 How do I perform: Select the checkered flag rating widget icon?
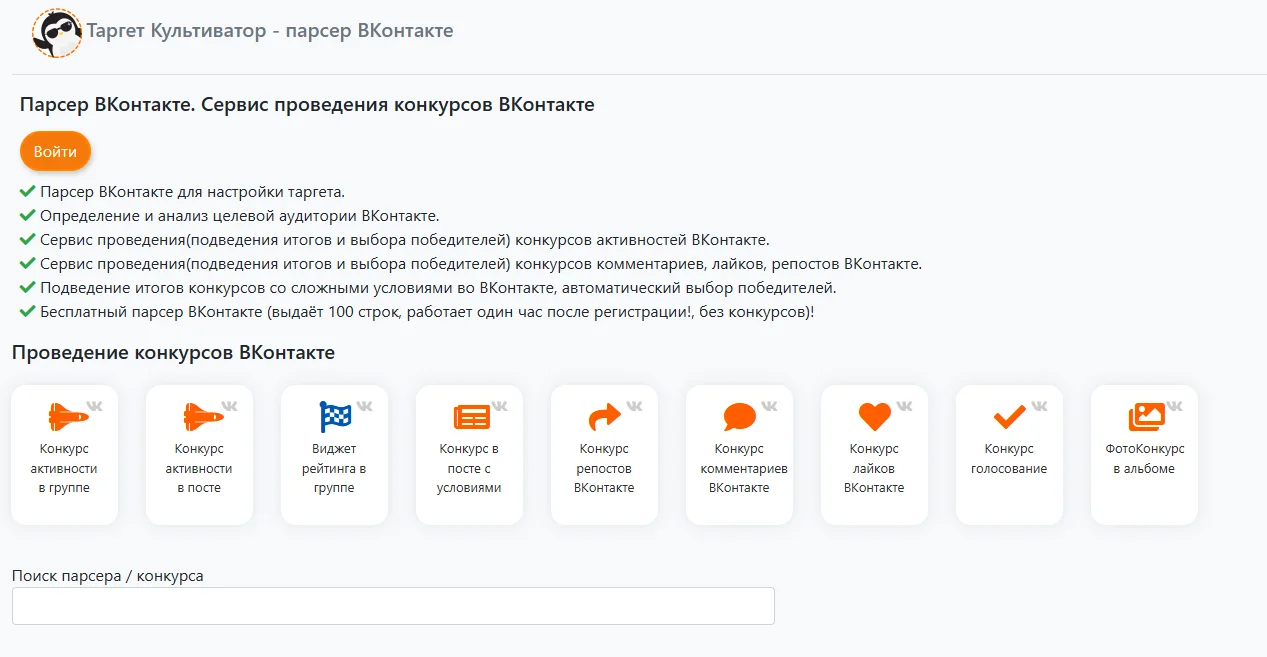click(x=336, y=416)
